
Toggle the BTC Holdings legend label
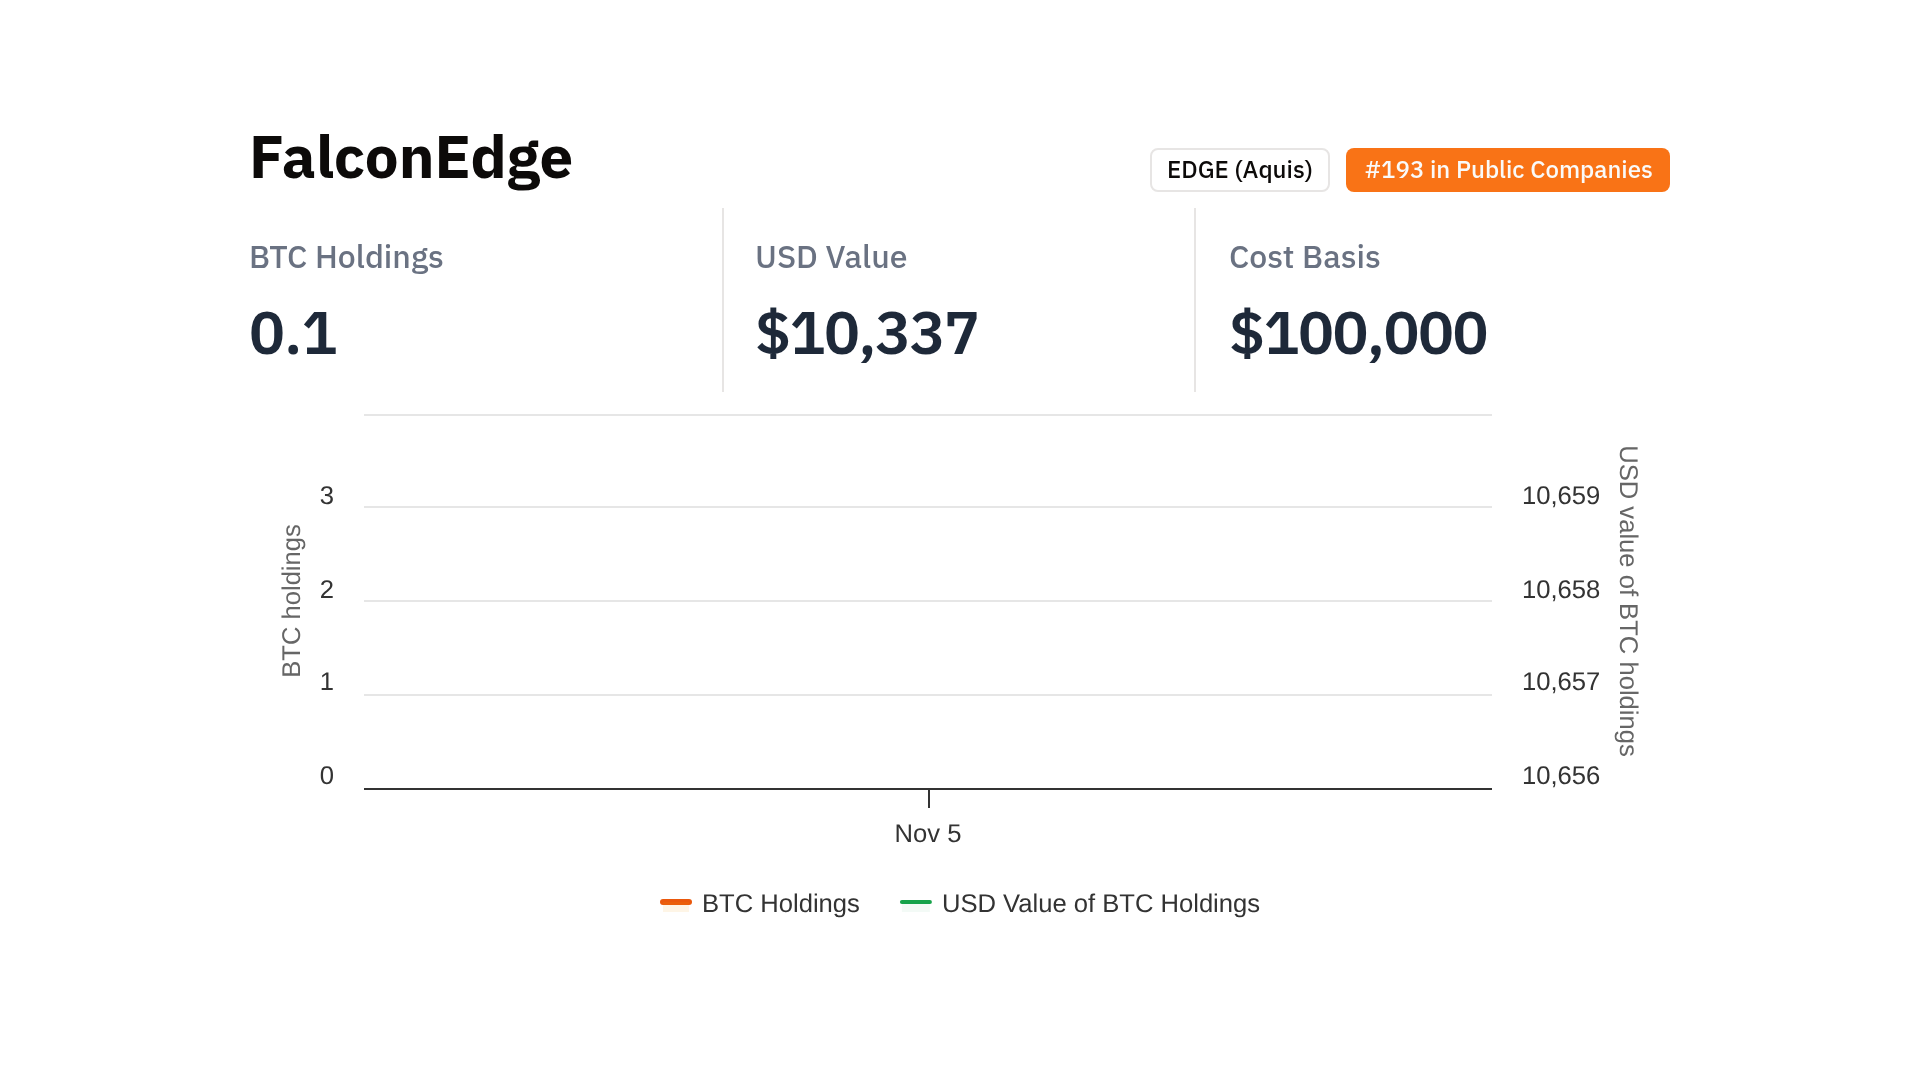coord(780,903)
